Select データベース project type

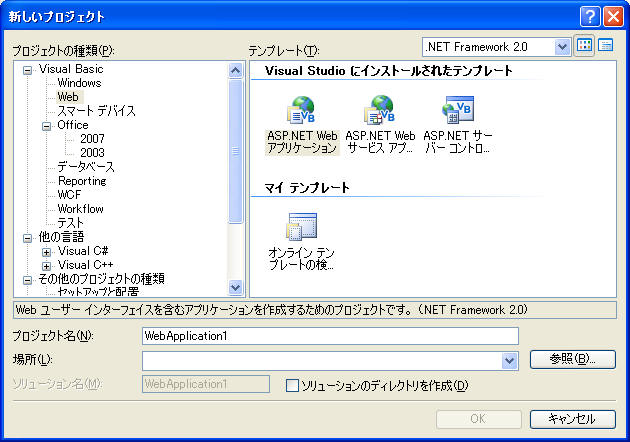pyautogui.click(x=86, y=167)
